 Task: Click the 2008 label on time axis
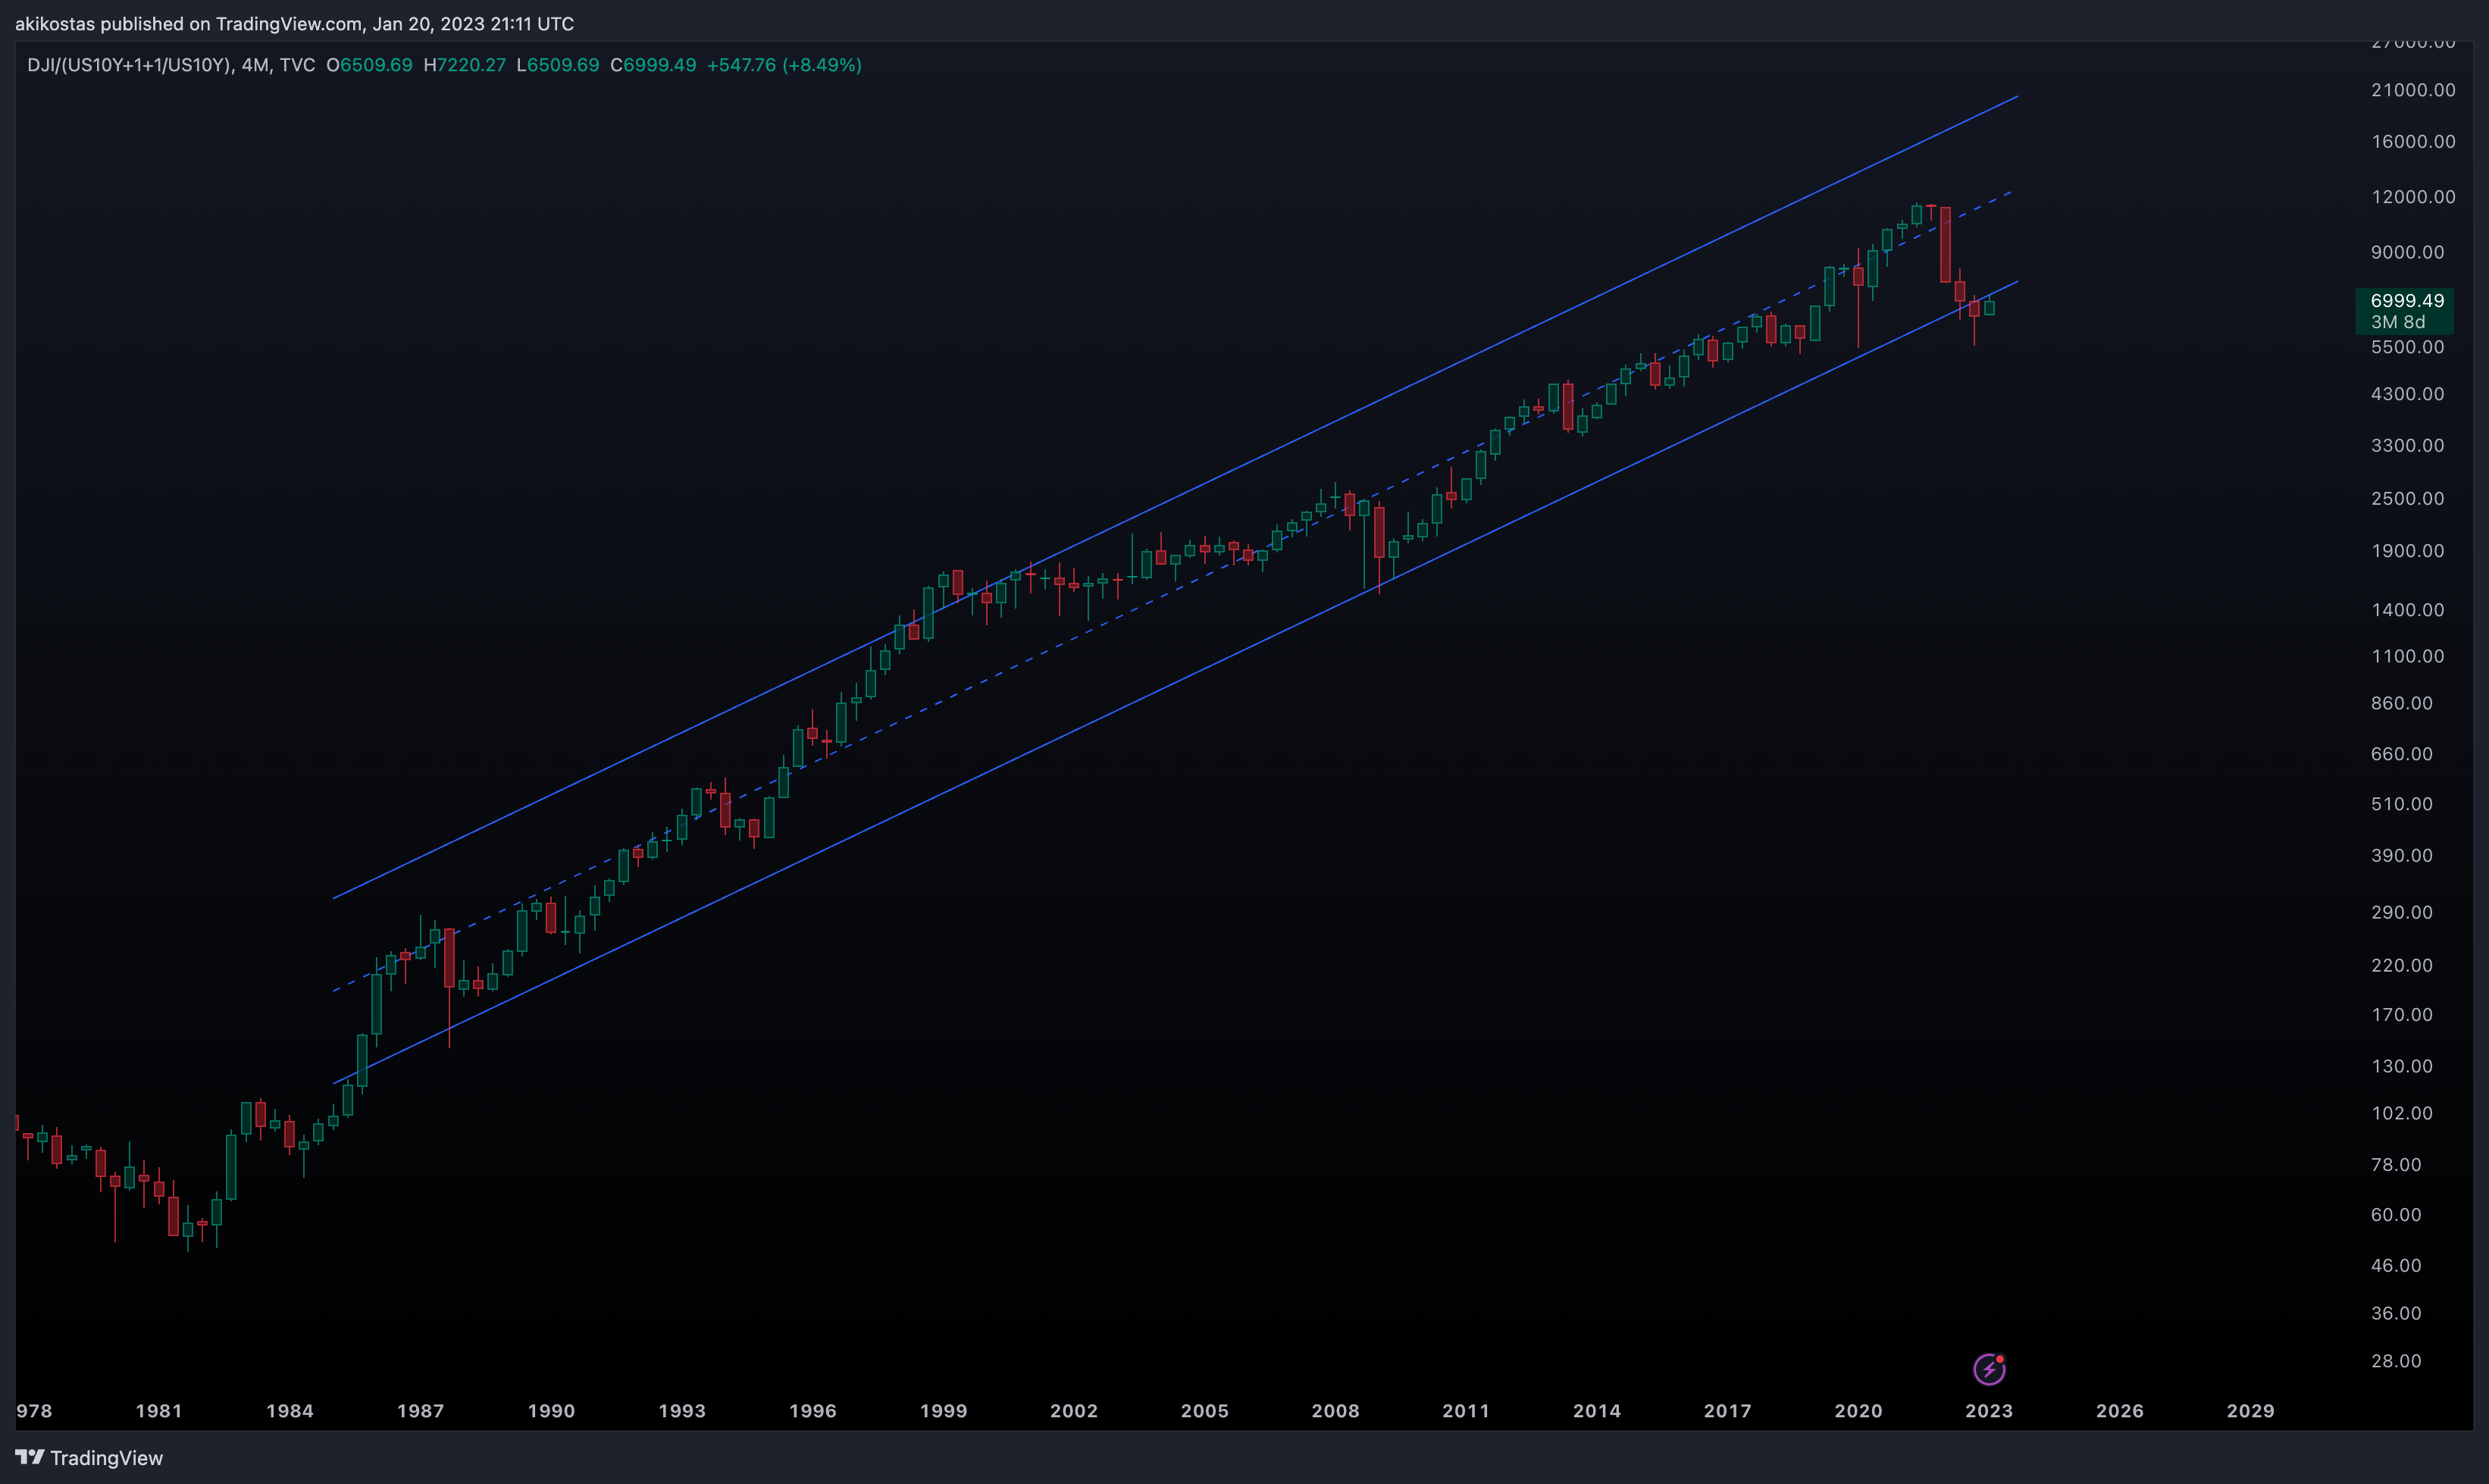pos(1335,1411)
